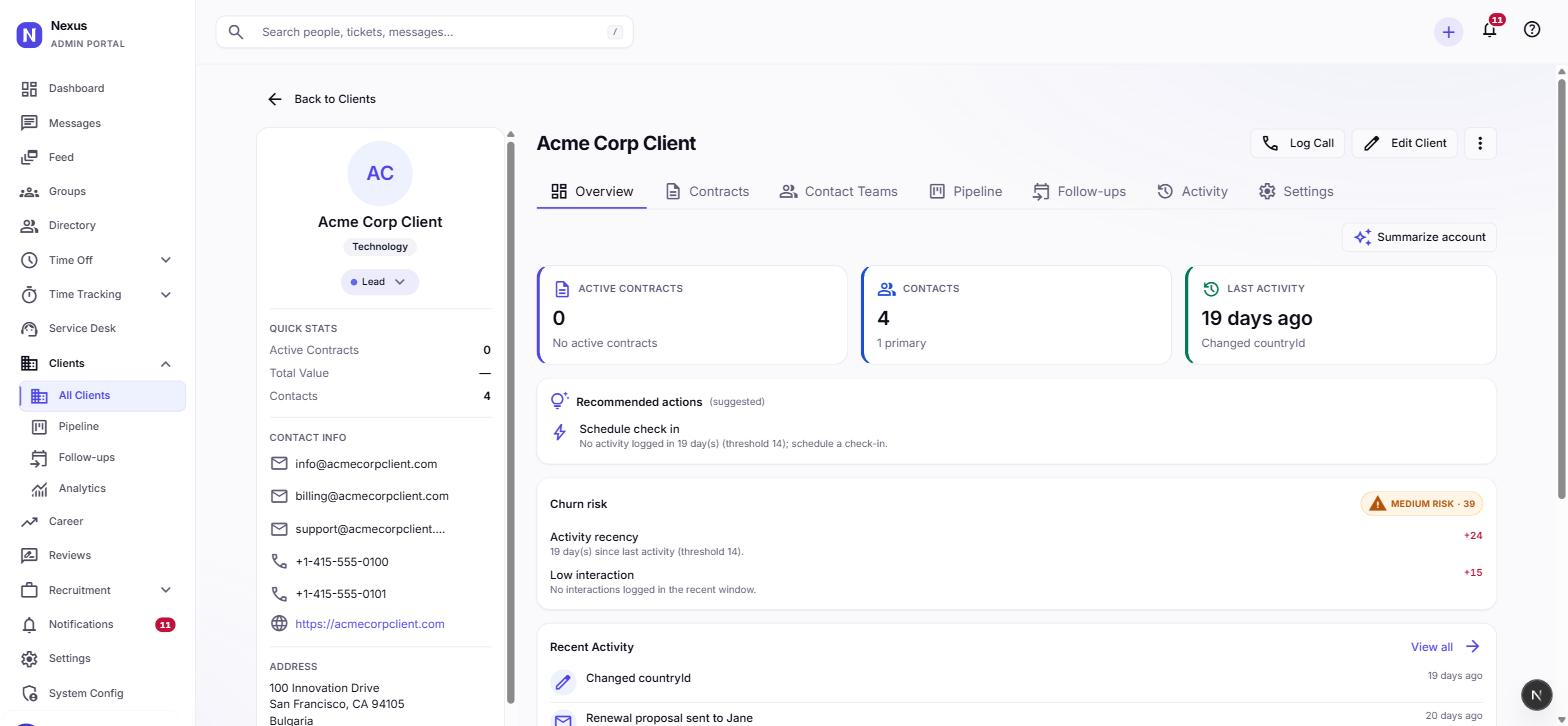
Task: Open the help question mark icon
Action: click(1532, 30)
